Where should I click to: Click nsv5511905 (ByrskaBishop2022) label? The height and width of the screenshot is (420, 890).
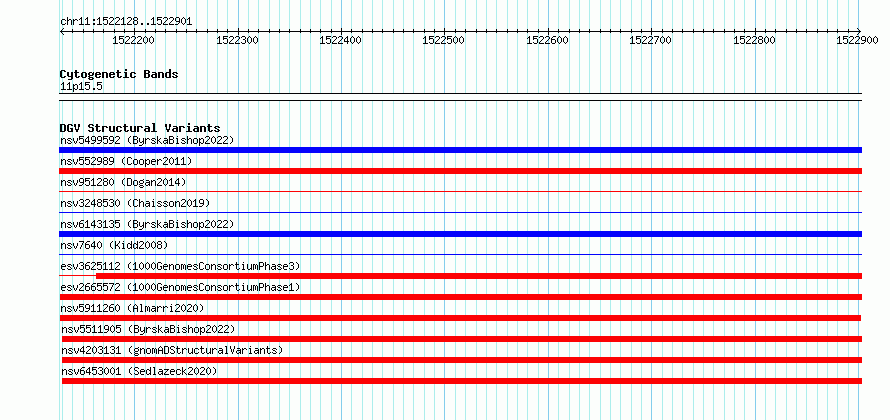[x=148, y=329]
